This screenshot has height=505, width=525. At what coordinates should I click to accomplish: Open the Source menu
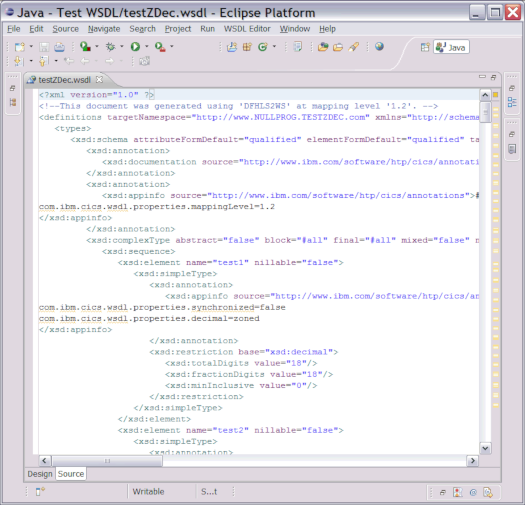(65, 29)
